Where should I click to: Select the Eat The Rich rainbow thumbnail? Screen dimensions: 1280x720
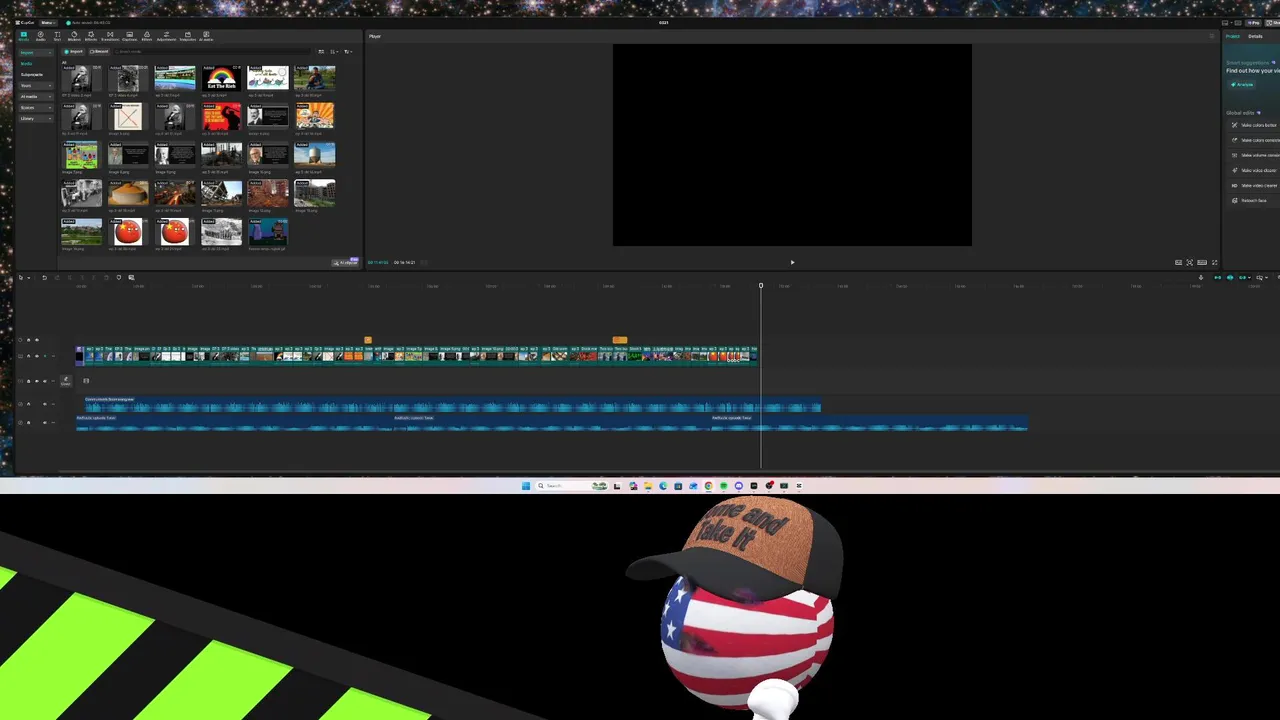pos(221,78)
